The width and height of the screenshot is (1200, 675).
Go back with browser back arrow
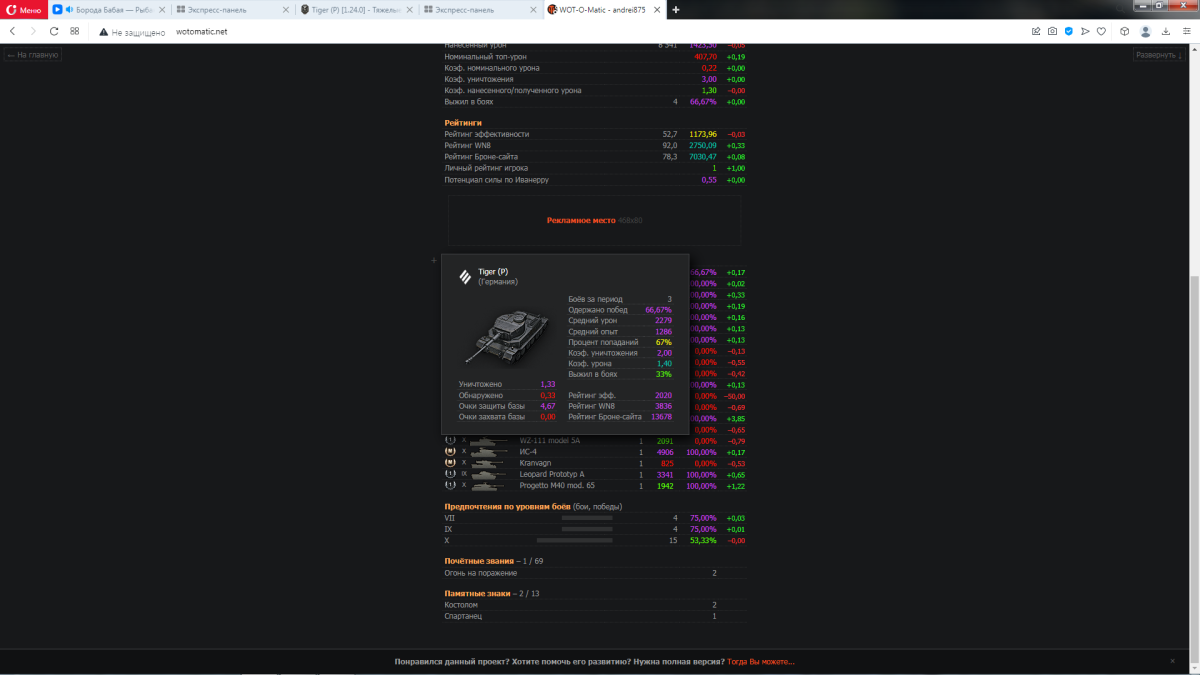click(x=13, y=31)
